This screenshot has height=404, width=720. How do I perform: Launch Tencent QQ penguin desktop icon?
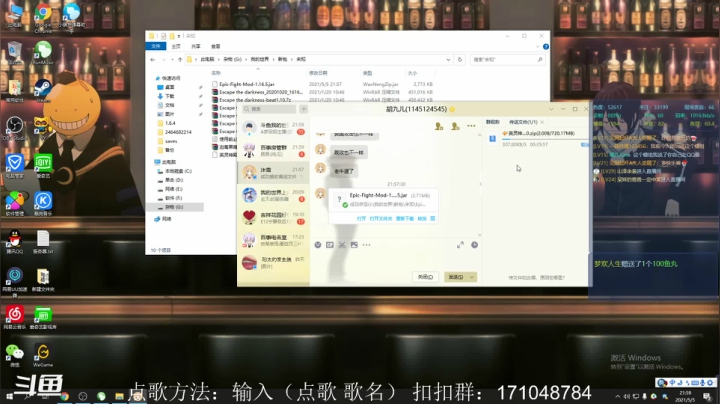click(15, 241)
